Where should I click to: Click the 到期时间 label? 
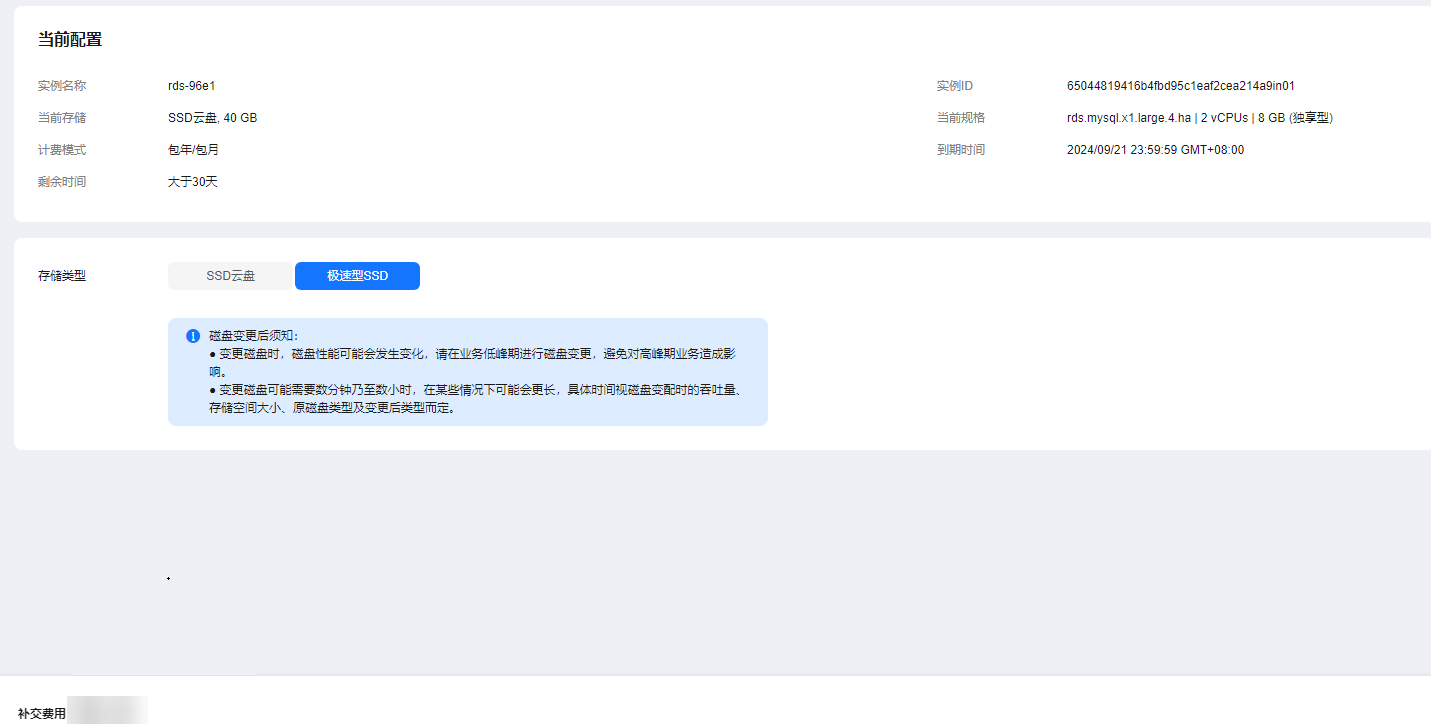tap(960, 150)
